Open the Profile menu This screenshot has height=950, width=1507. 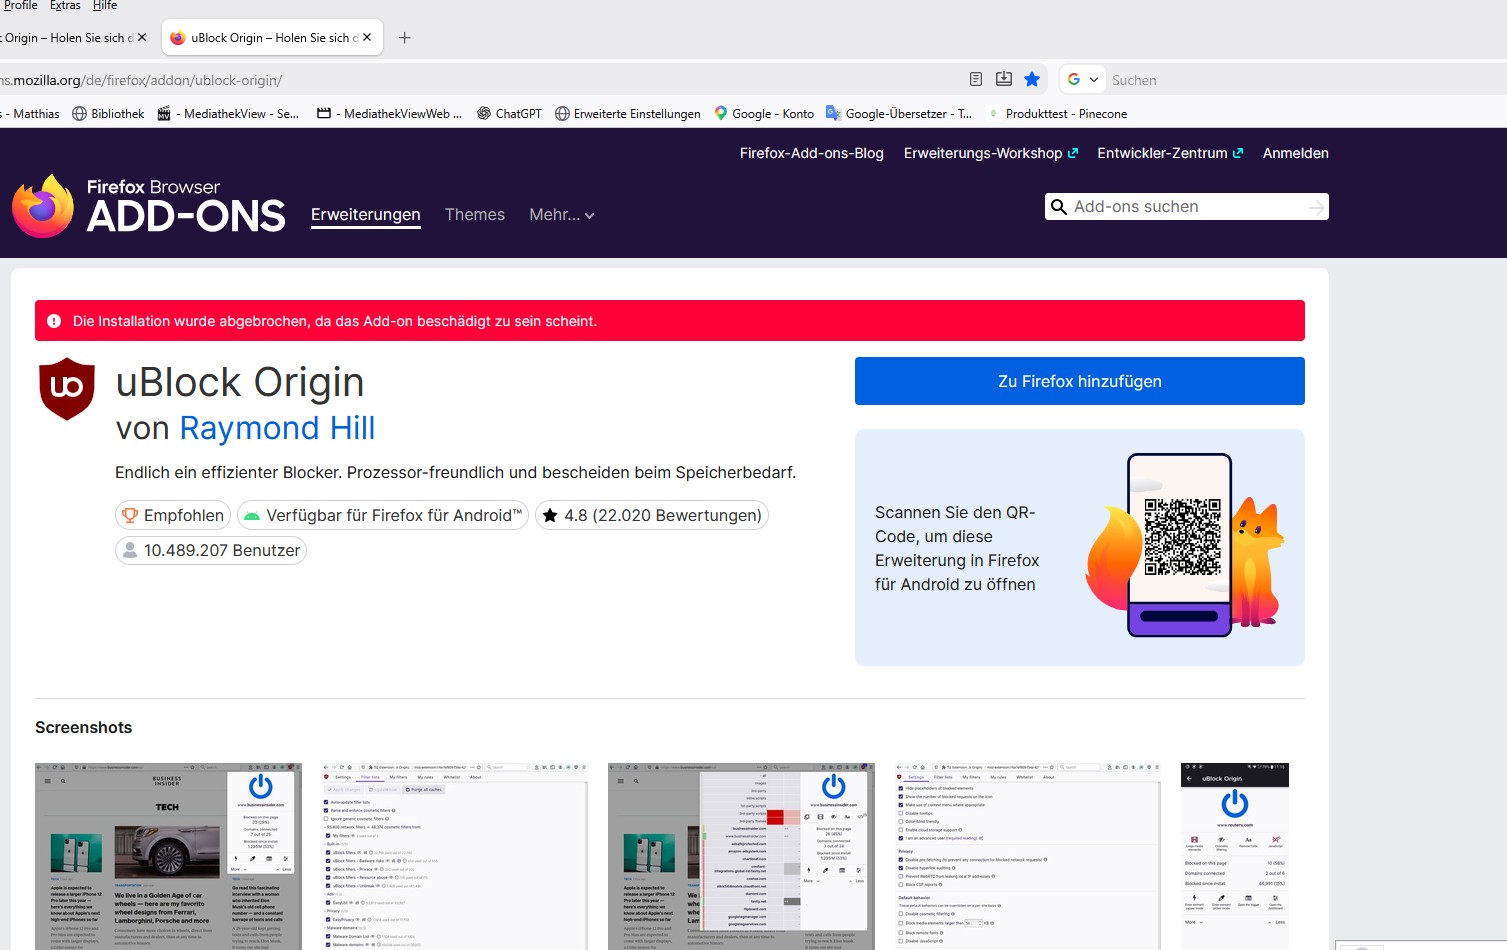pos(20,6)
